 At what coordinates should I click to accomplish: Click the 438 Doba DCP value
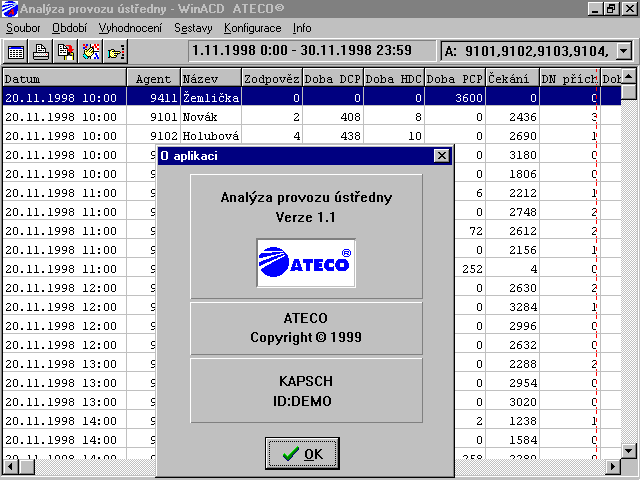point(350,136)
